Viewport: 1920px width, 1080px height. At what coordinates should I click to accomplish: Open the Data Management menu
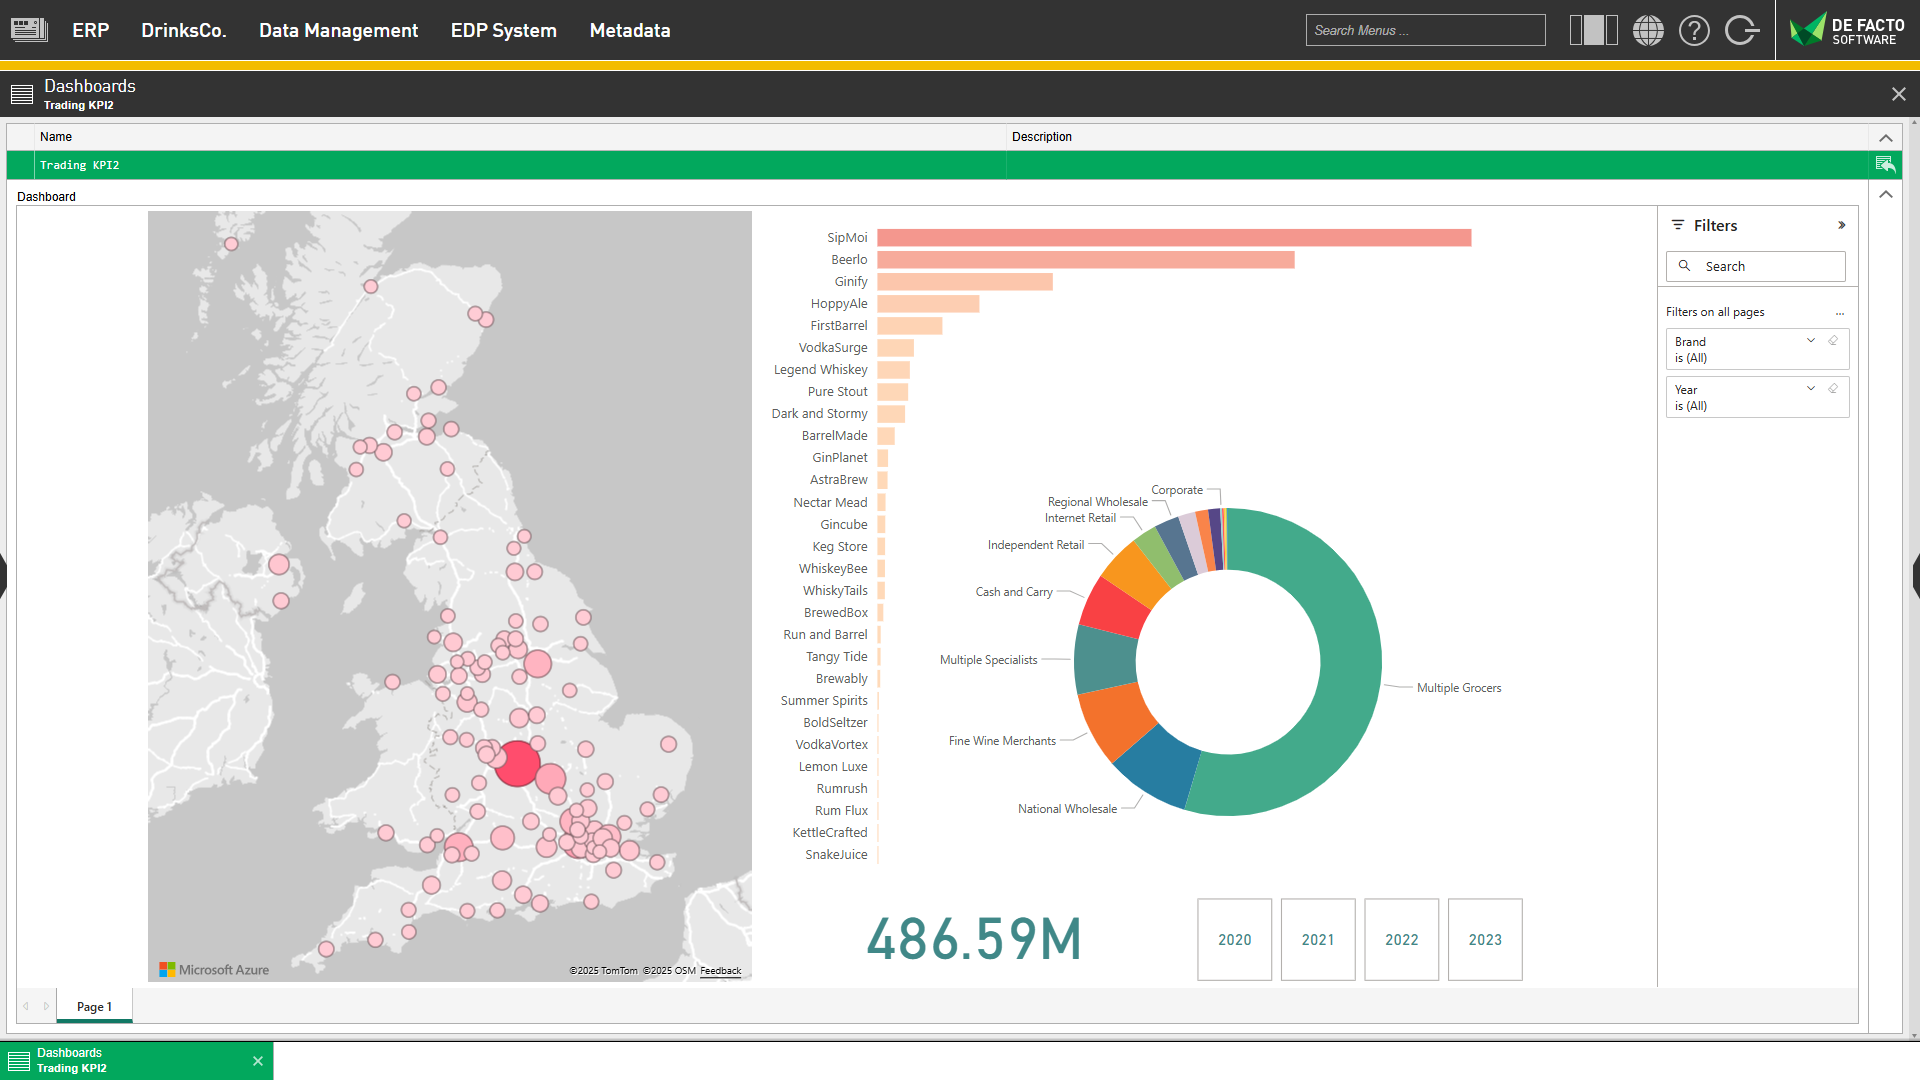coord(338,30)
